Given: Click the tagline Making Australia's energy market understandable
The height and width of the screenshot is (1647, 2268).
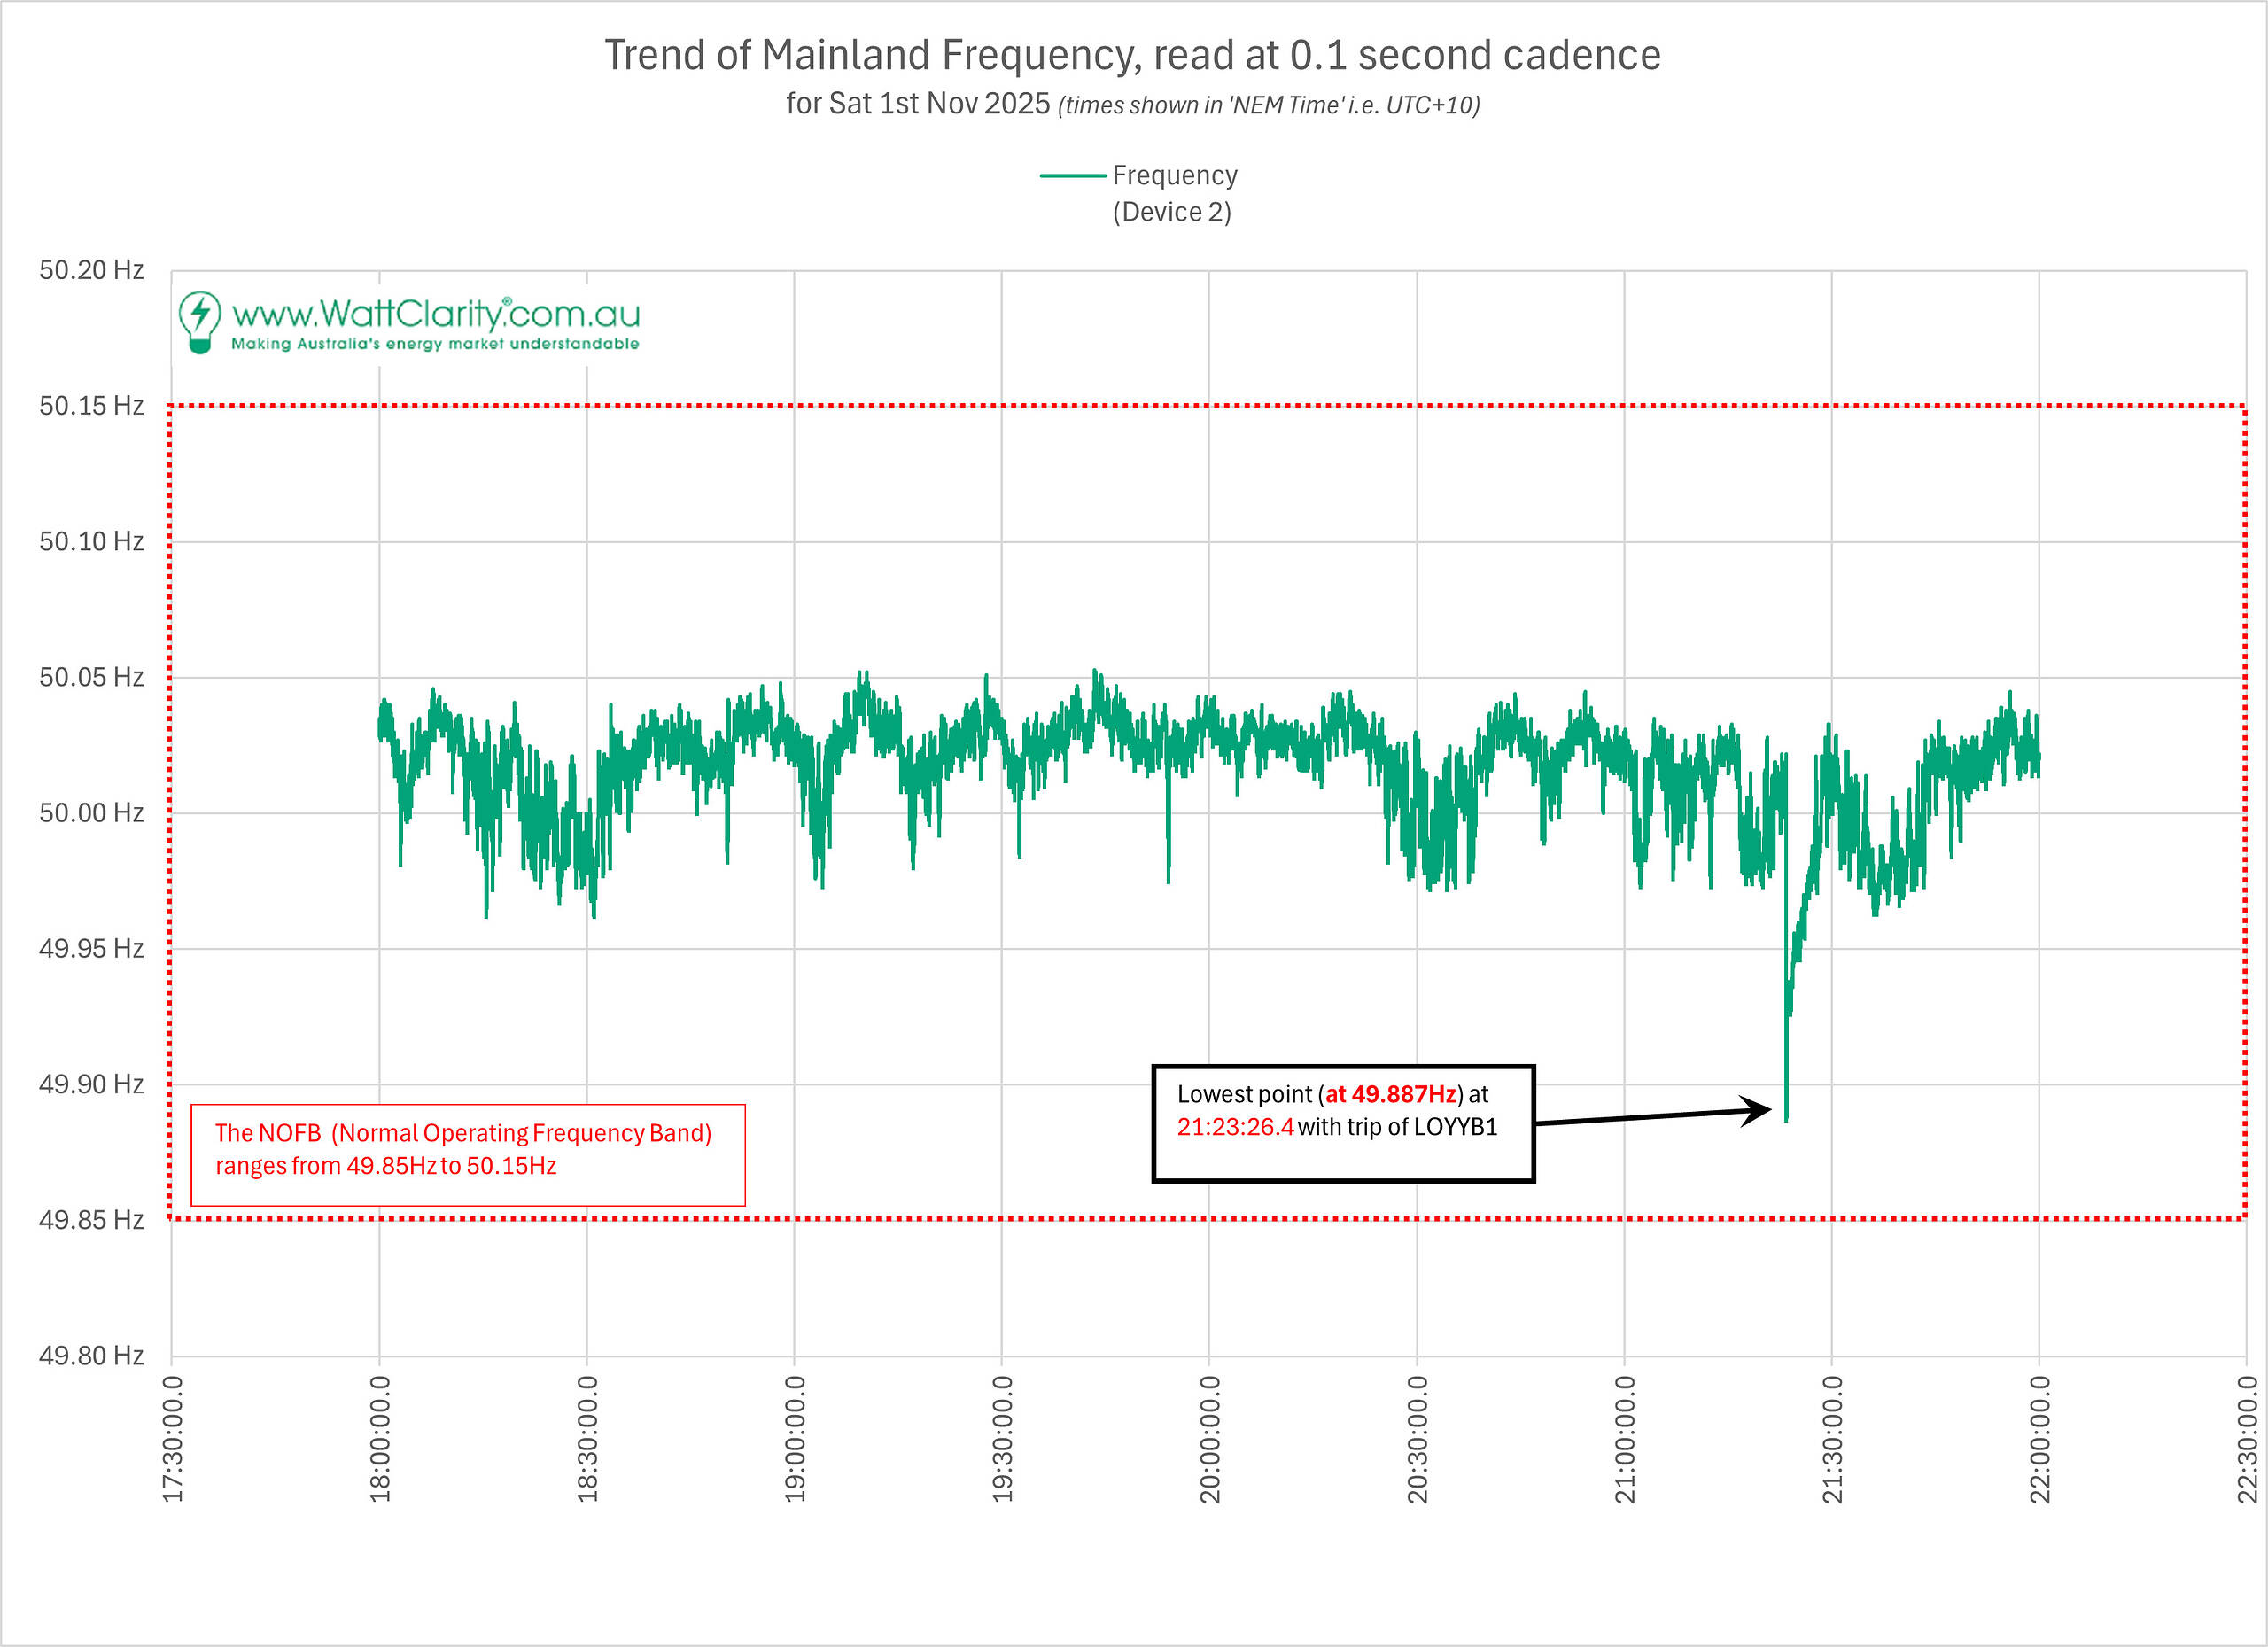Looking at the screenshot, I should point(435,344).
